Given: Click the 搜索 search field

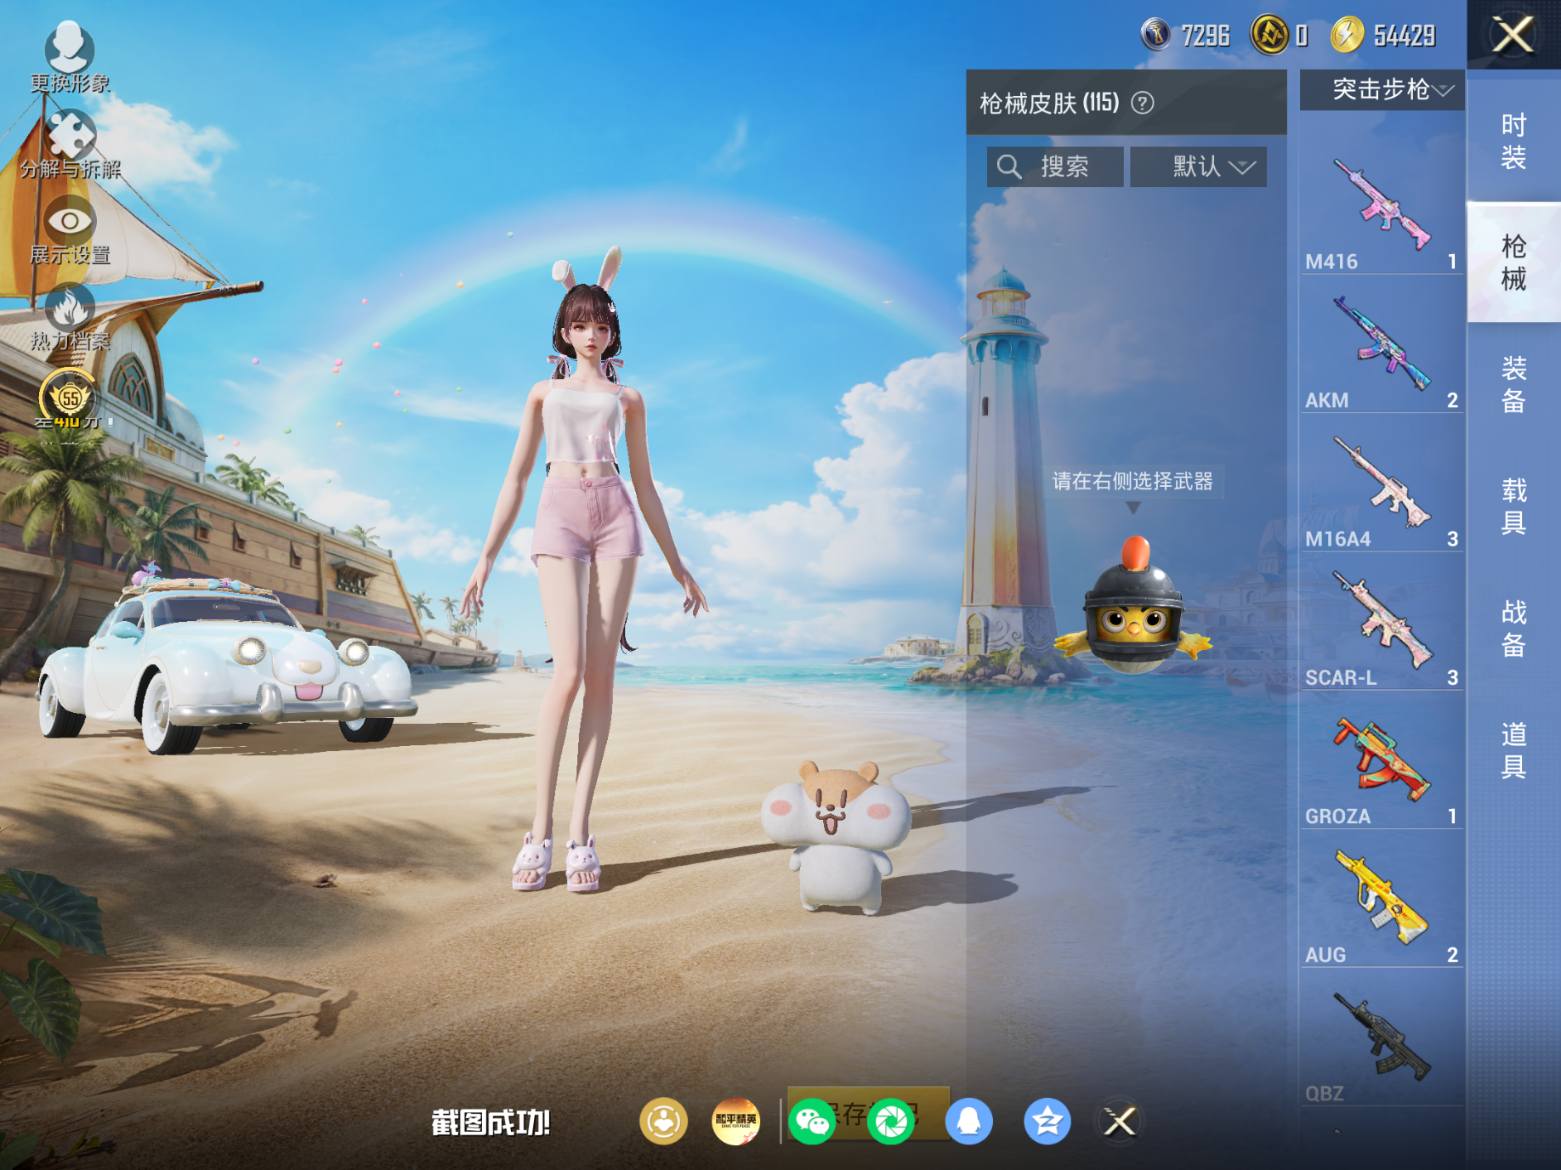Looking at the screenshot, I should coord(1055,166).
